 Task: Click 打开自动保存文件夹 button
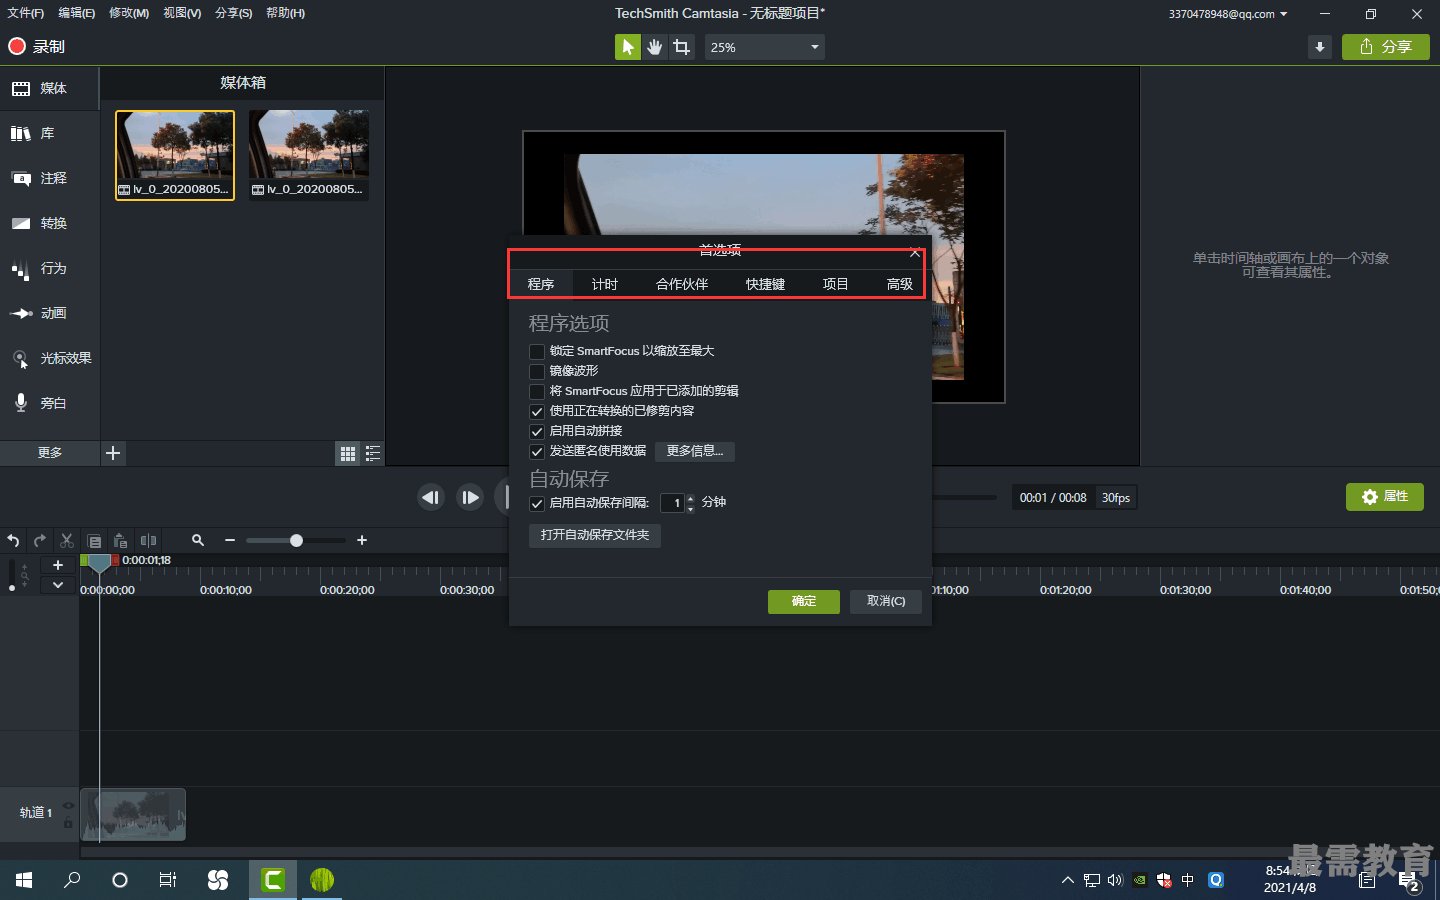(595, 535)
